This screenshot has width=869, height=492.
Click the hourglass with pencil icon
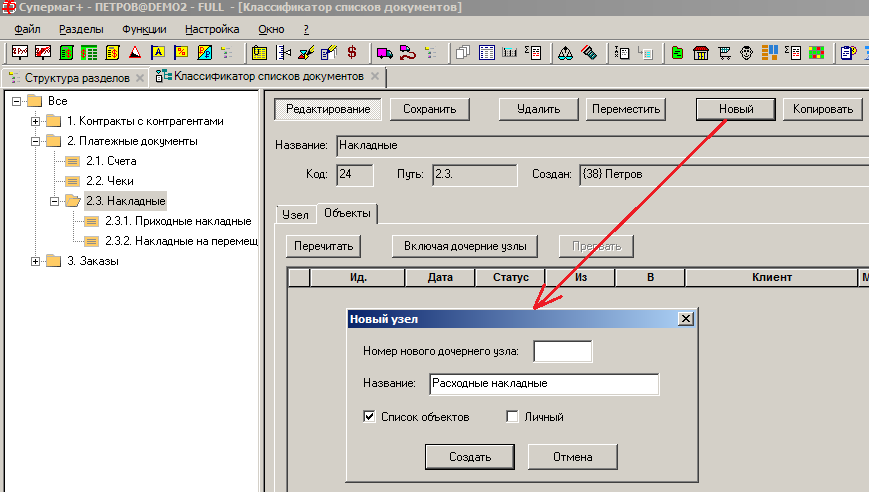pos(306,53)
